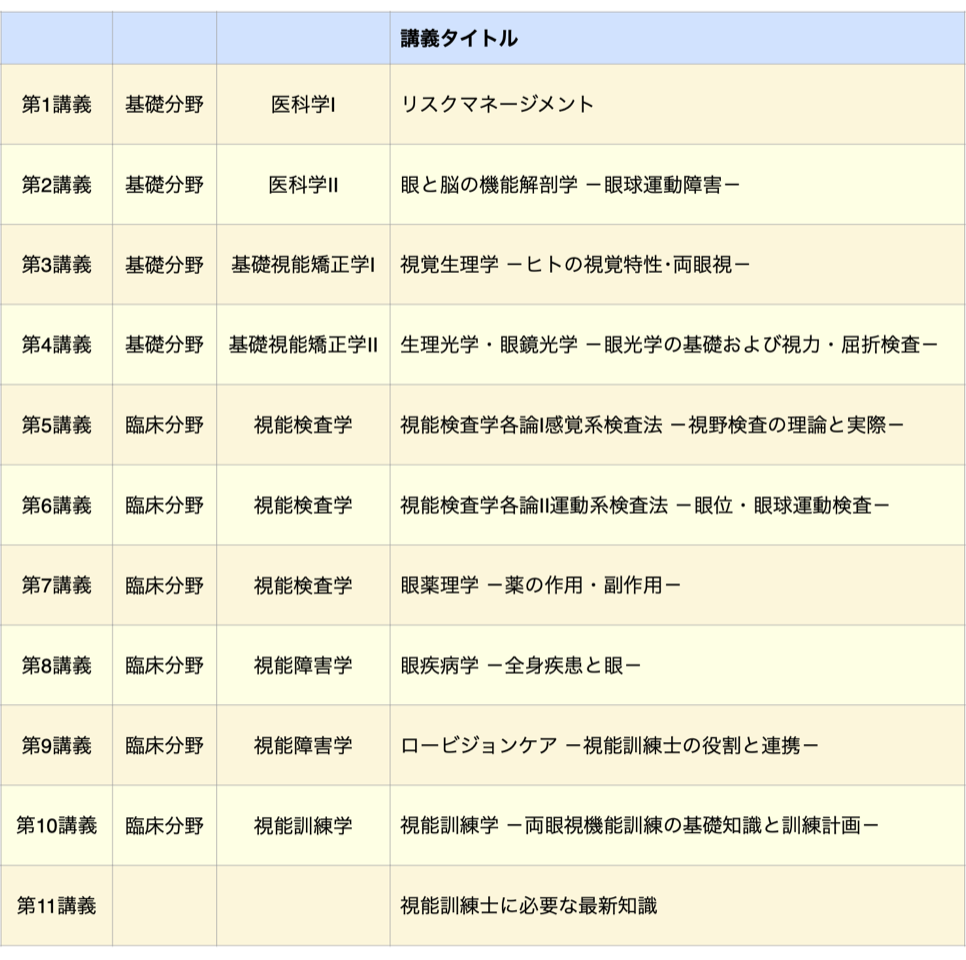The width and height of the screenshot is (966, 960).
Task: Select the 眼と脳の機能解剖学 lecture title
Action: point(570,185)
